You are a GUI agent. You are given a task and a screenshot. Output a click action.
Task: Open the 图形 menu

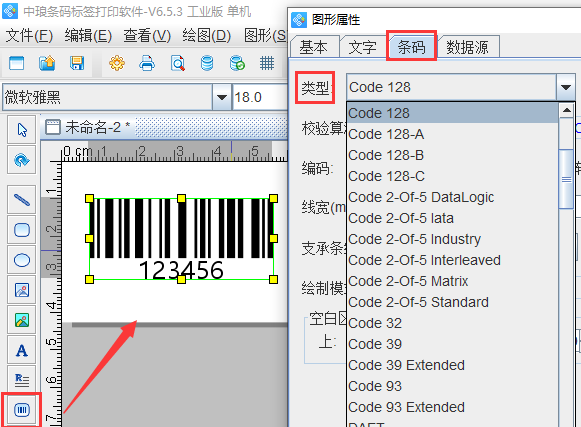pos(265,36)
